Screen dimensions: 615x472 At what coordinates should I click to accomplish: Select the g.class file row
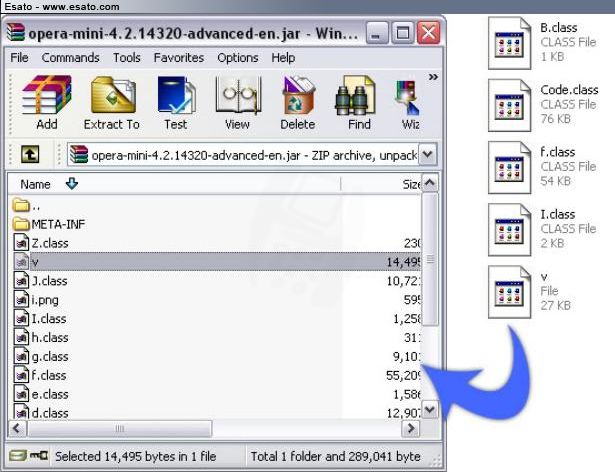pos(214,356)
